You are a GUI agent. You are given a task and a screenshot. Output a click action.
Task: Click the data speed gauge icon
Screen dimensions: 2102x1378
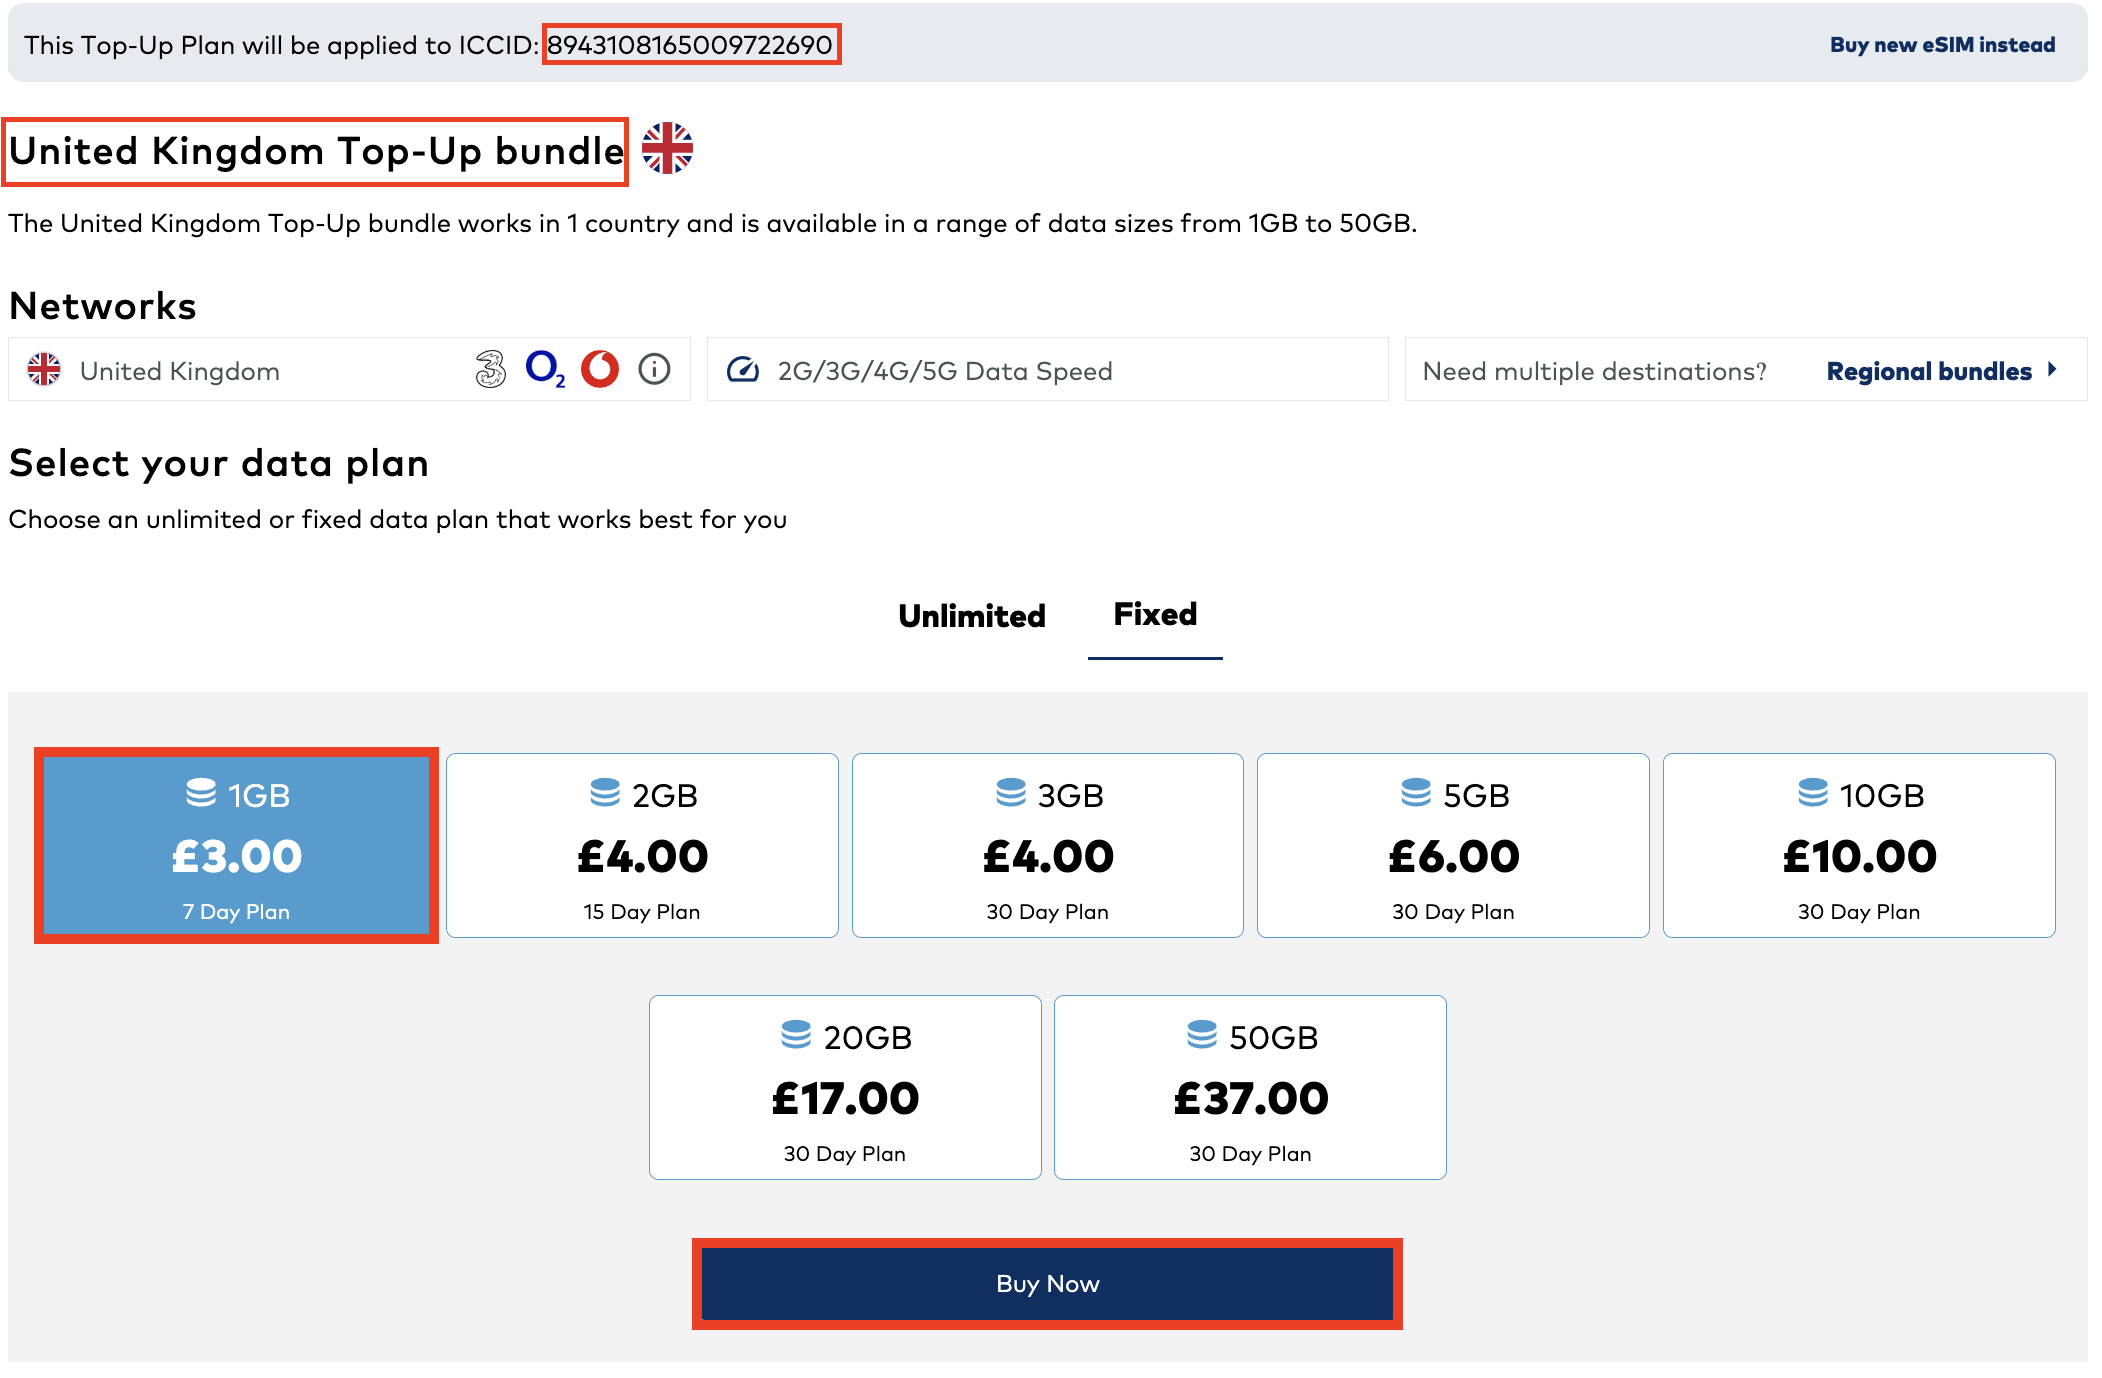(742, 370)
